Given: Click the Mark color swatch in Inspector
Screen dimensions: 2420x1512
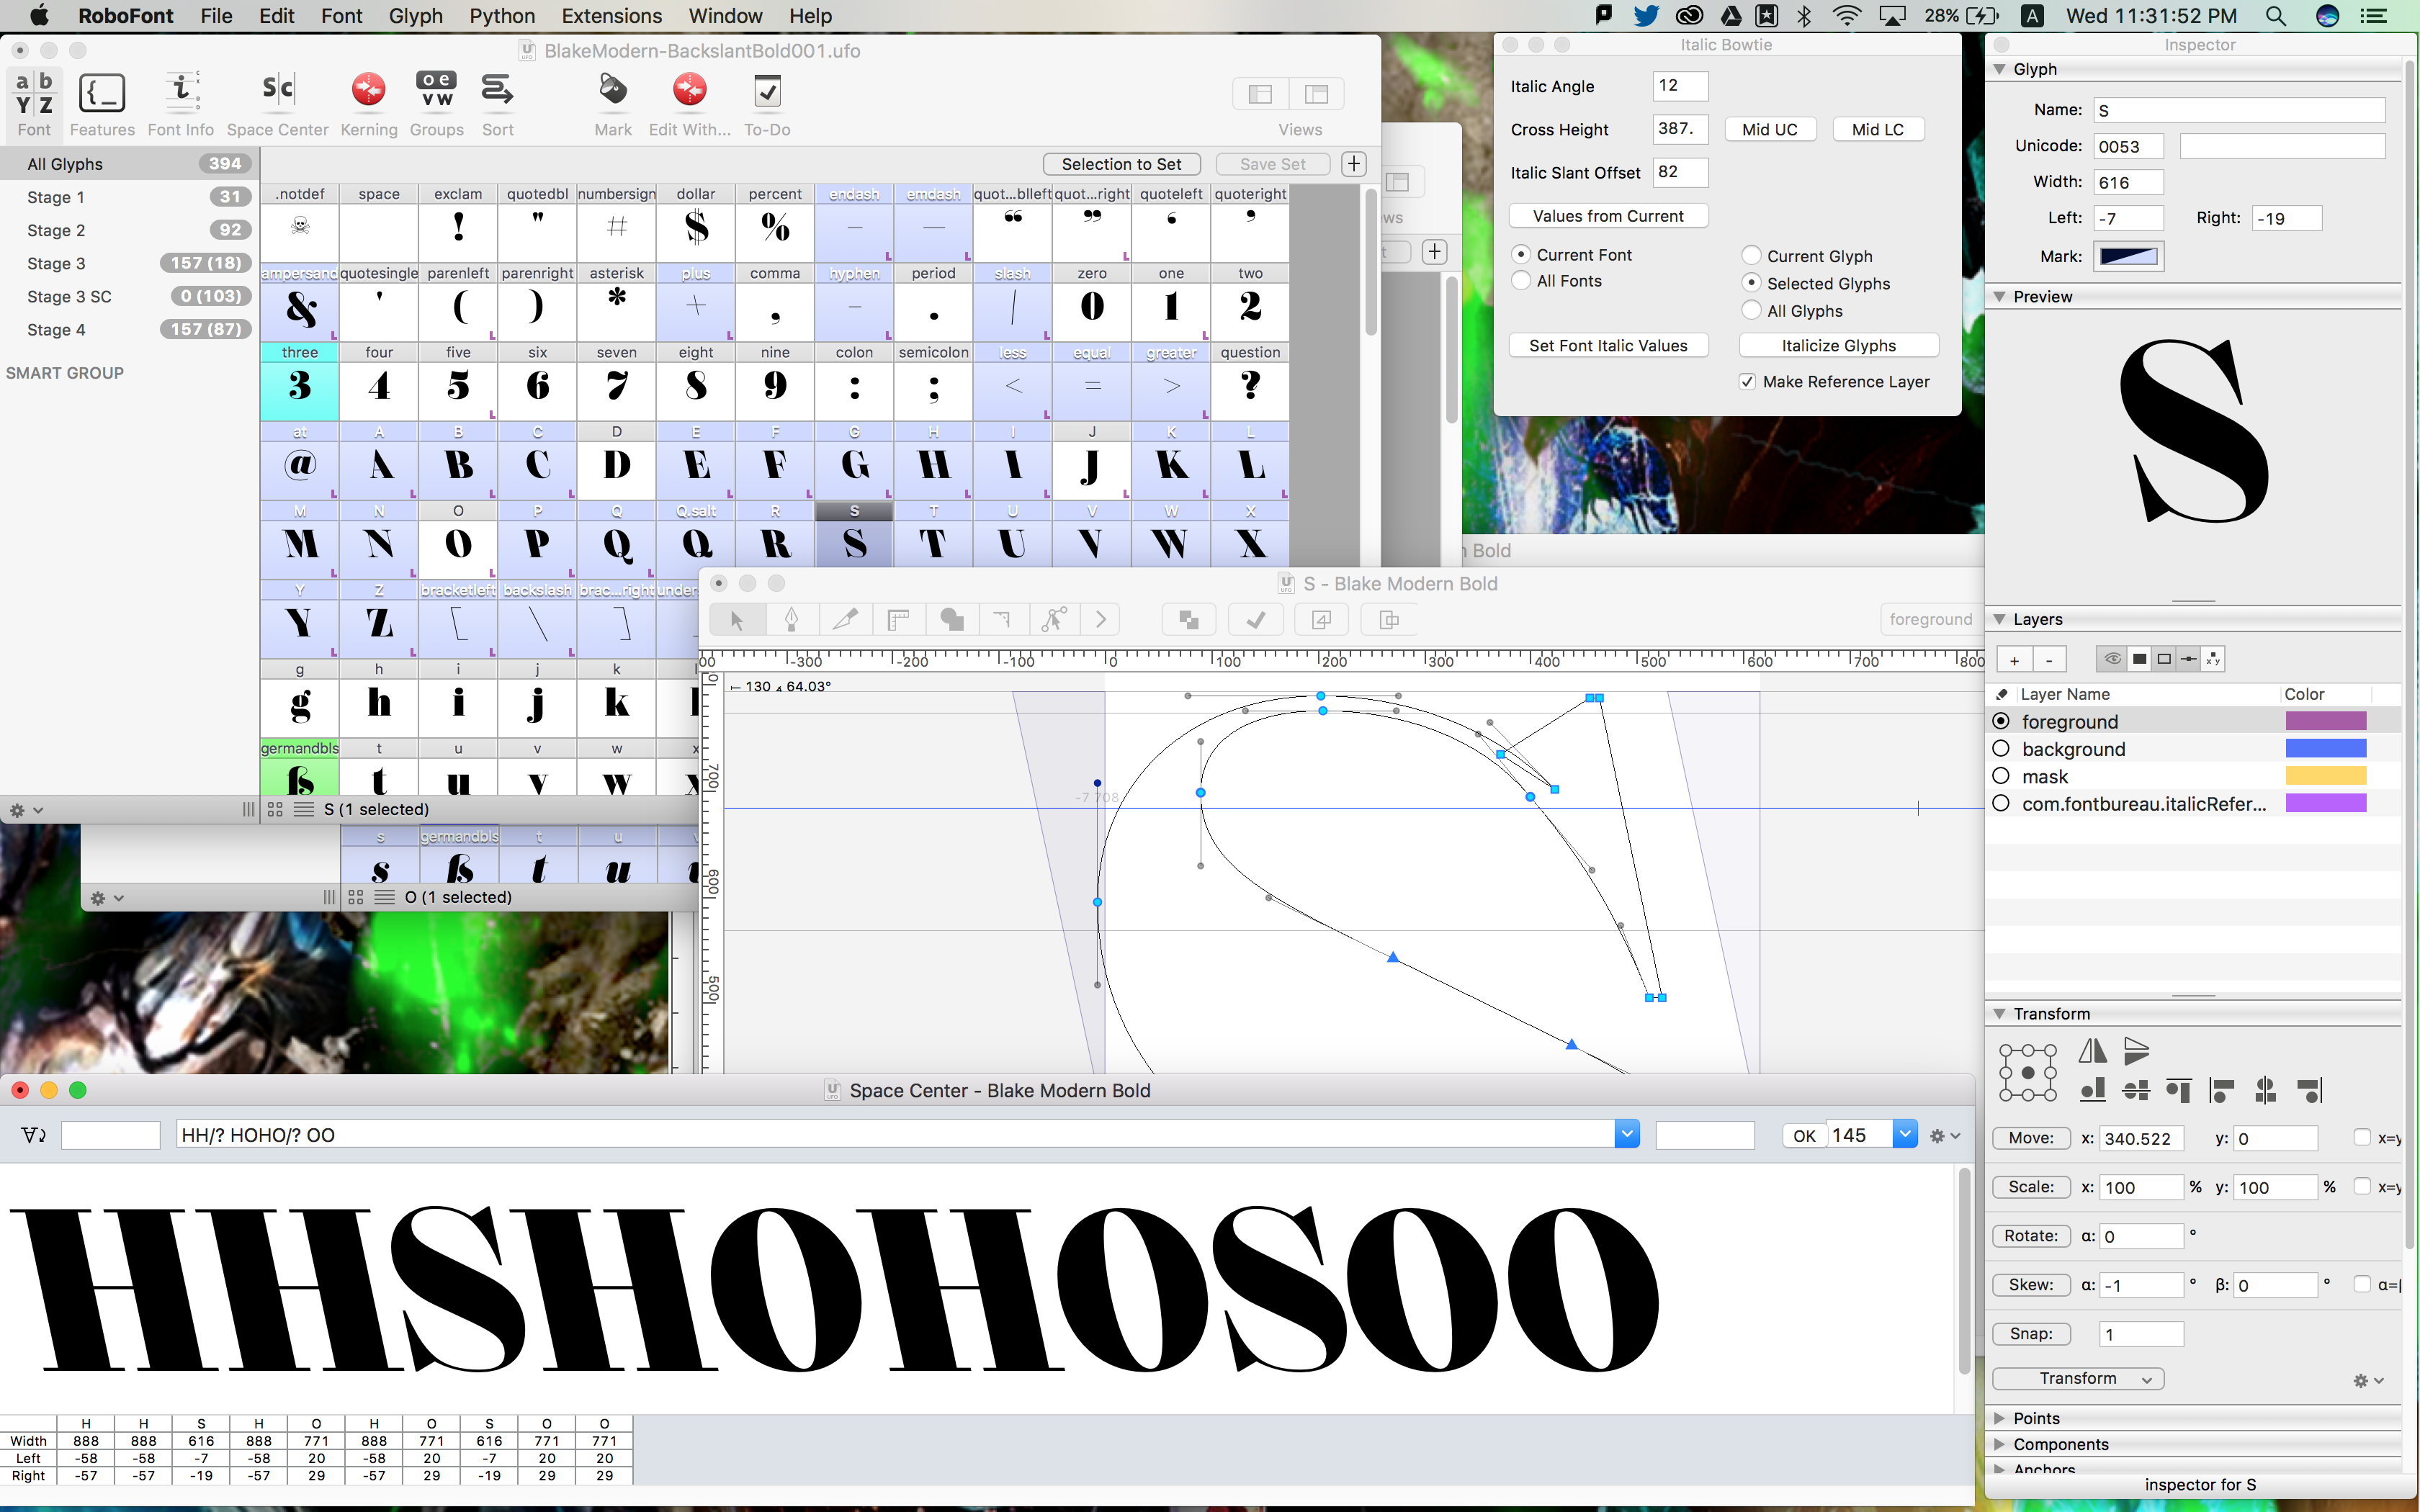Looking at the screenshot, I should [2129, 257].
